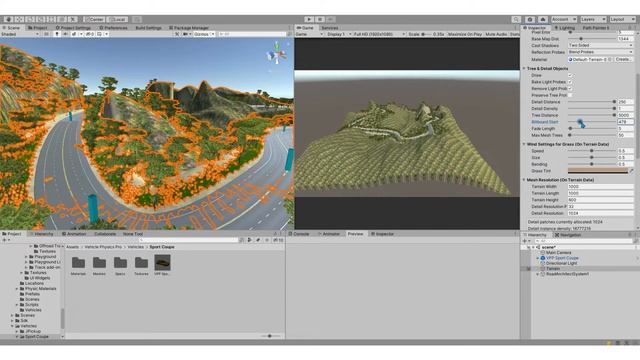Image resolution: width=640 pixels, height=360 pixels.
Task: Click the Pause button
Action: 320,19
